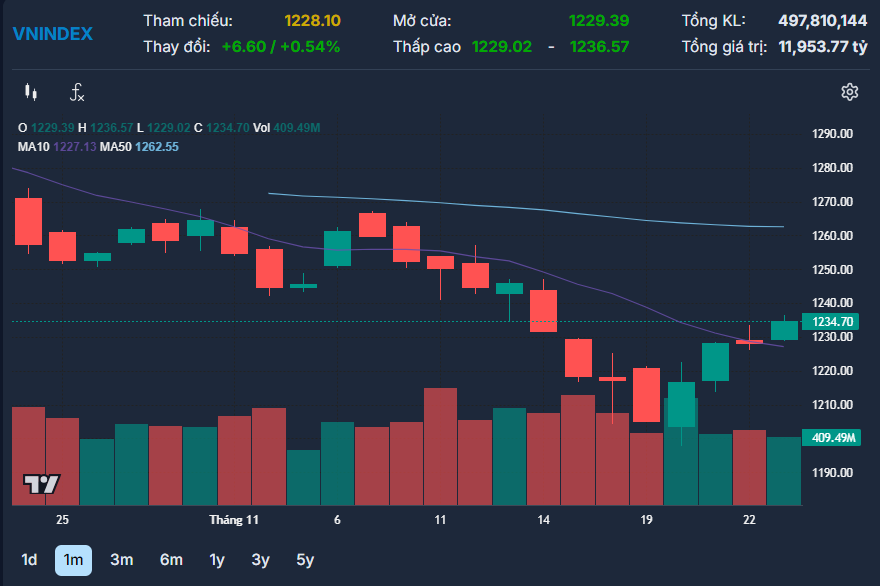The height and width of the screenshot is (586, 880).
Task: Select the MA10 indicator legend
Action: [x=56, y=147]
